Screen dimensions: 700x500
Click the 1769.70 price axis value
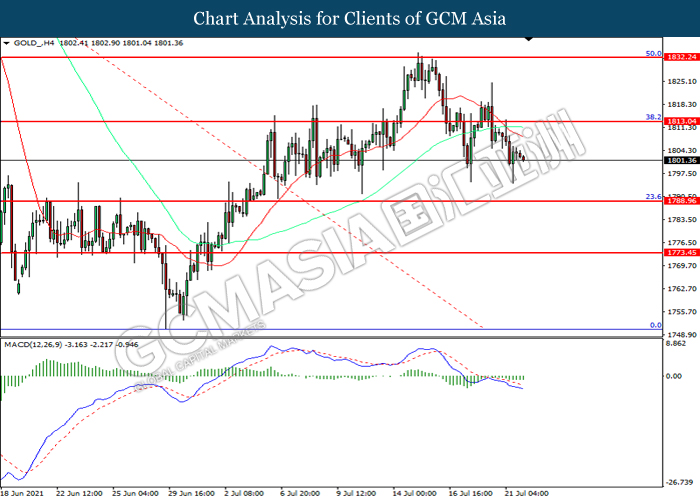click(682, 266)
